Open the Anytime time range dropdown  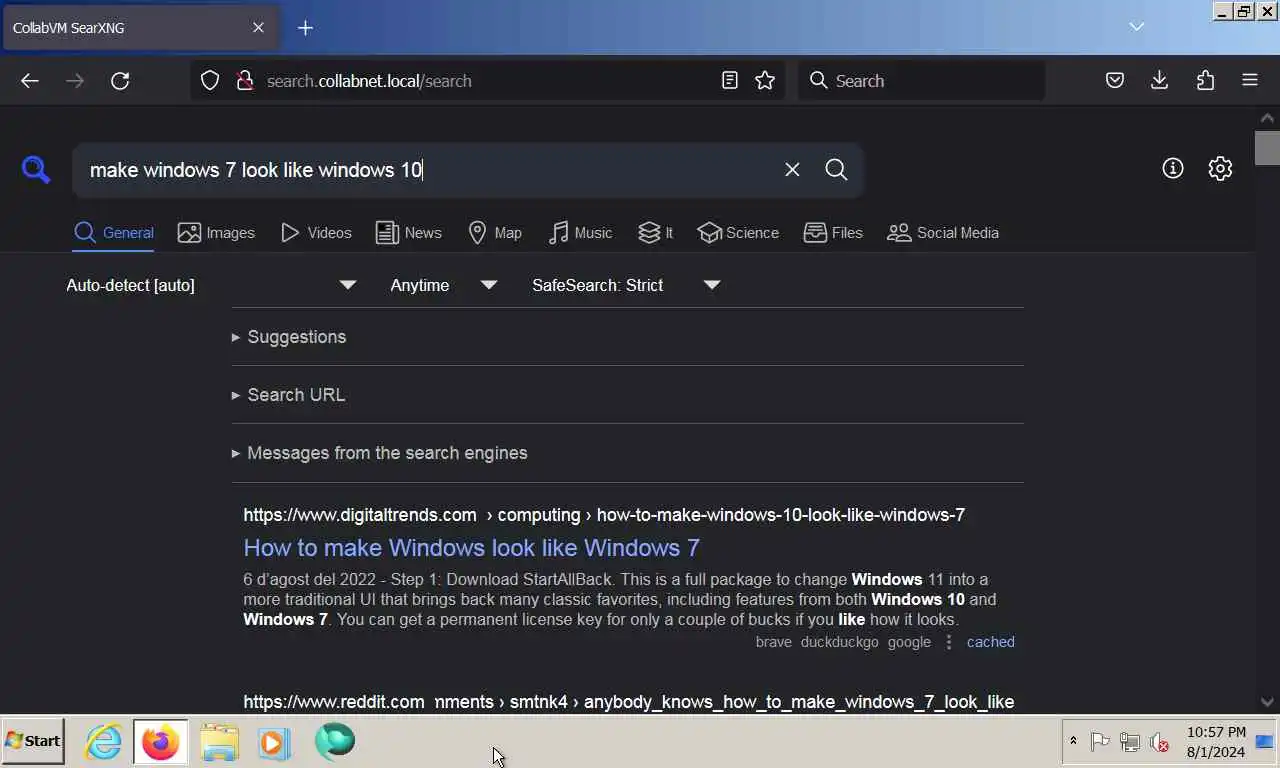[443, 285]
